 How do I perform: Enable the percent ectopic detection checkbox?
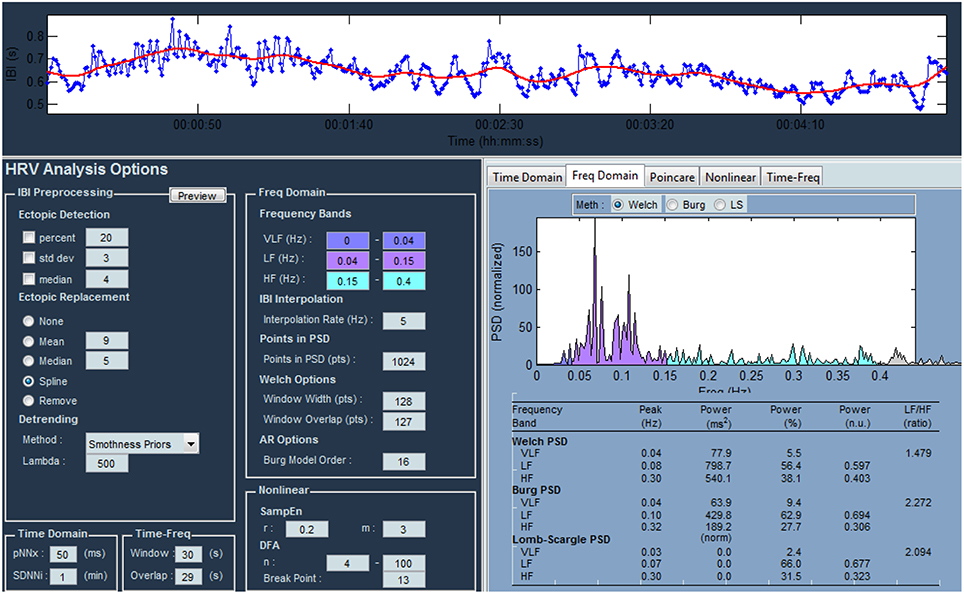(28, 237)
